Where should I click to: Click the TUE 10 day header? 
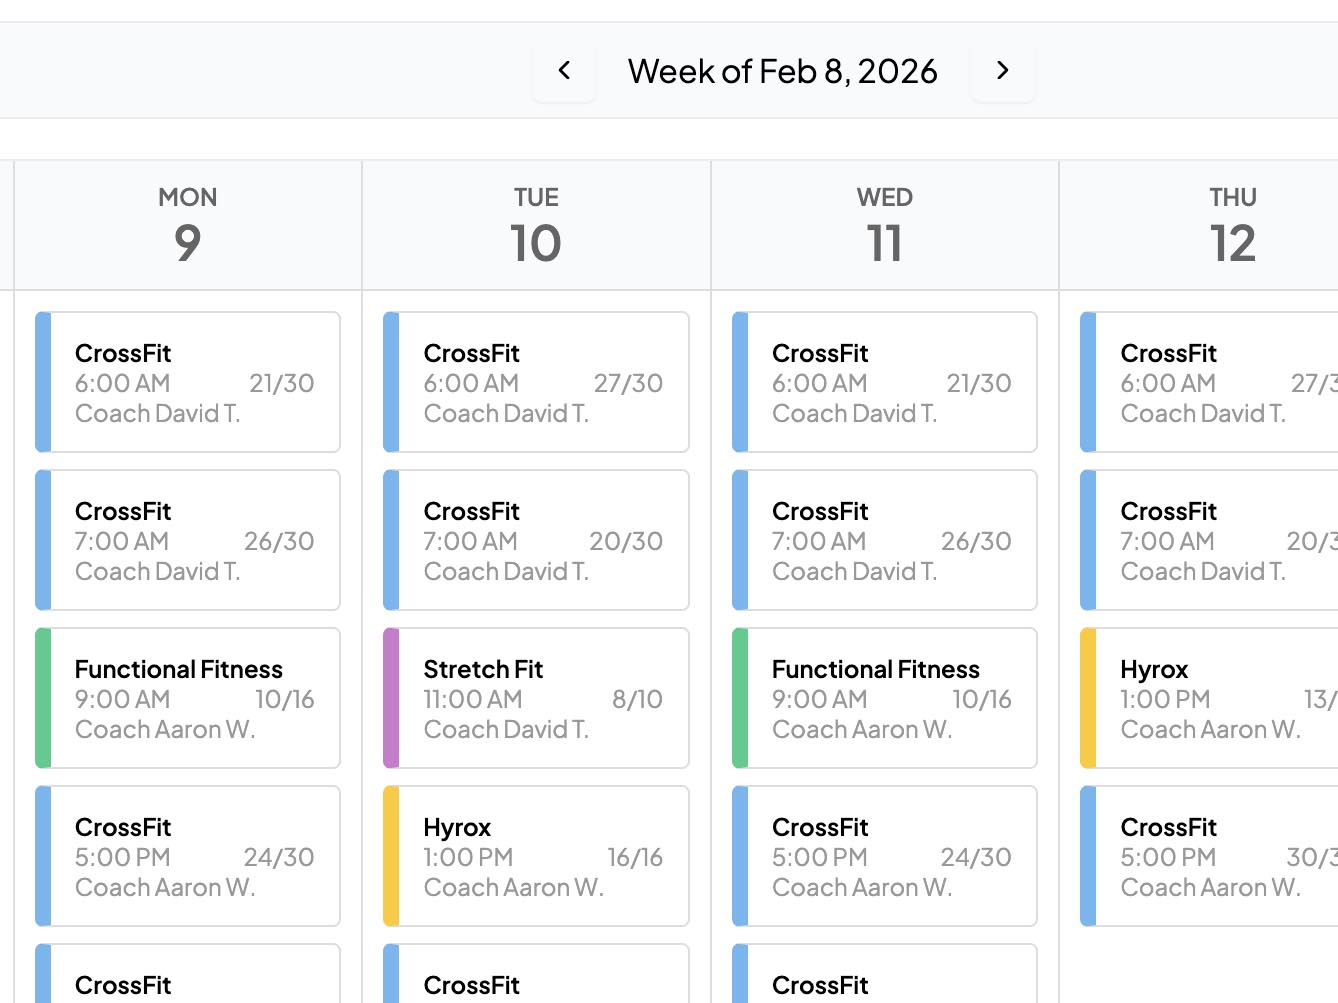(535, 223)
